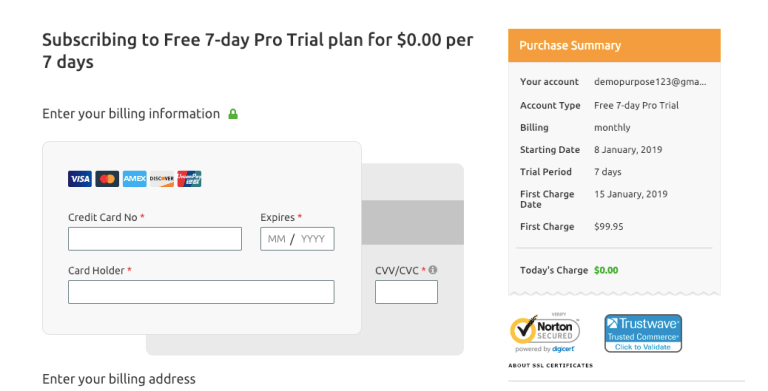
Task: Click the green padlock security icon
Action: (233, 114)
